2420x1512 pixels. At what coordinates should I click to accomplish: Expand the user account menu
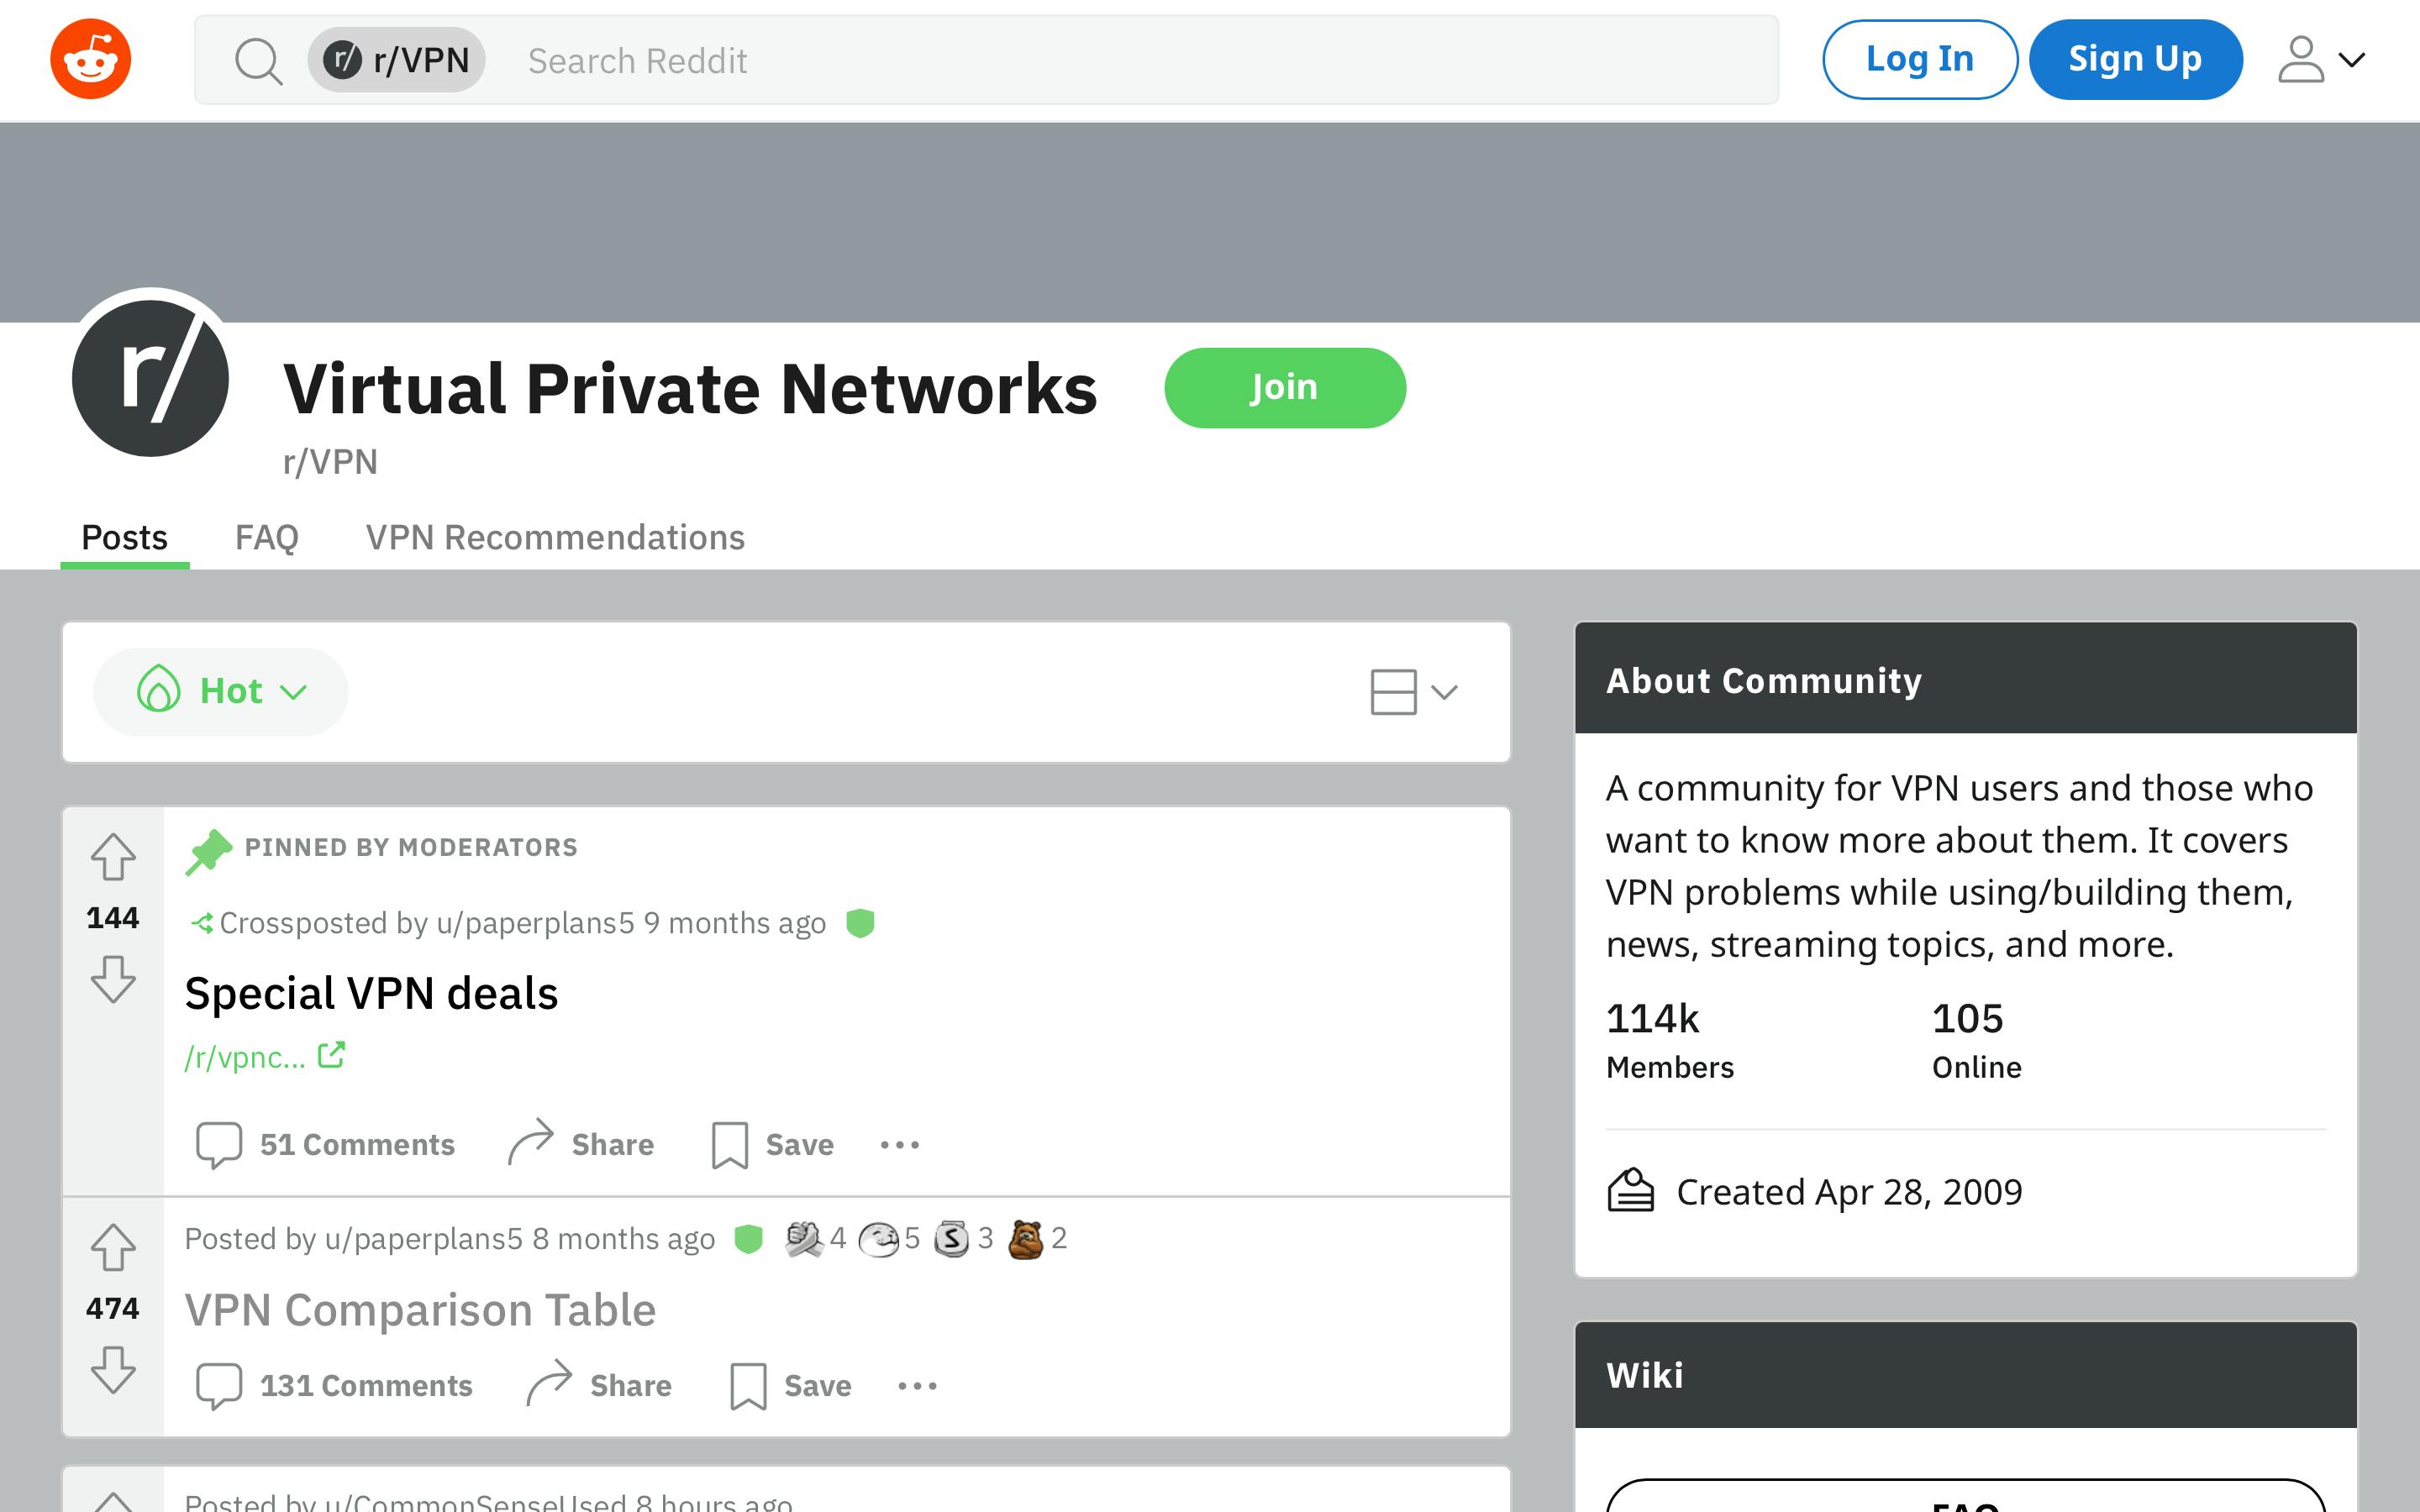[2321, 60]
